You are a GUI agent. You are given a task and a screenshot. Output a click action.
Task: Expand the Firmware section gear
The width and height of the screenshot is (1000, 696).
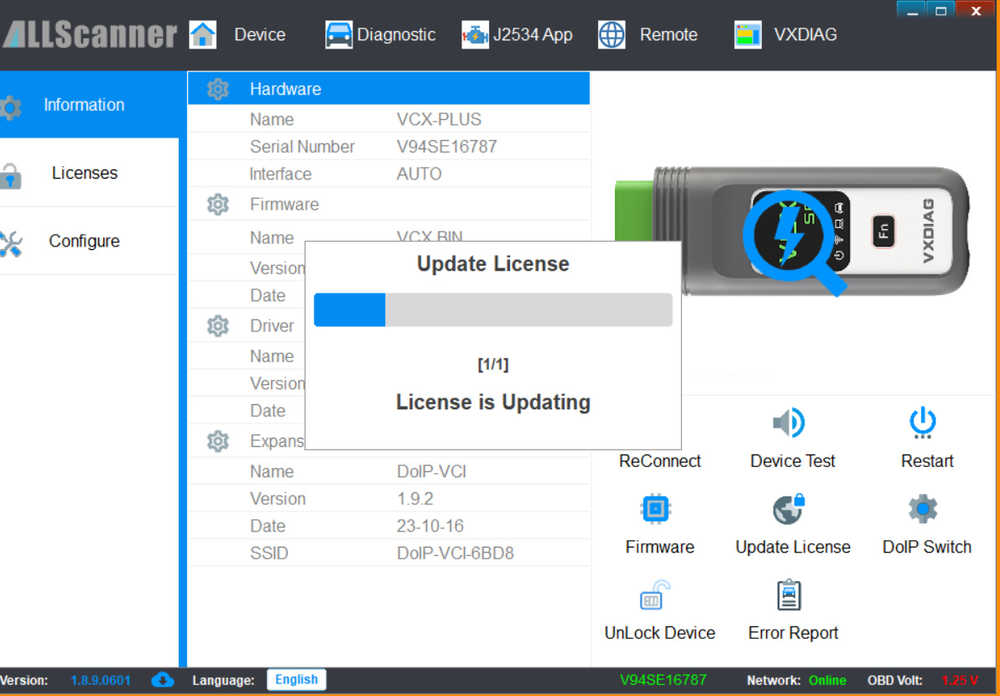coord(218,204)
